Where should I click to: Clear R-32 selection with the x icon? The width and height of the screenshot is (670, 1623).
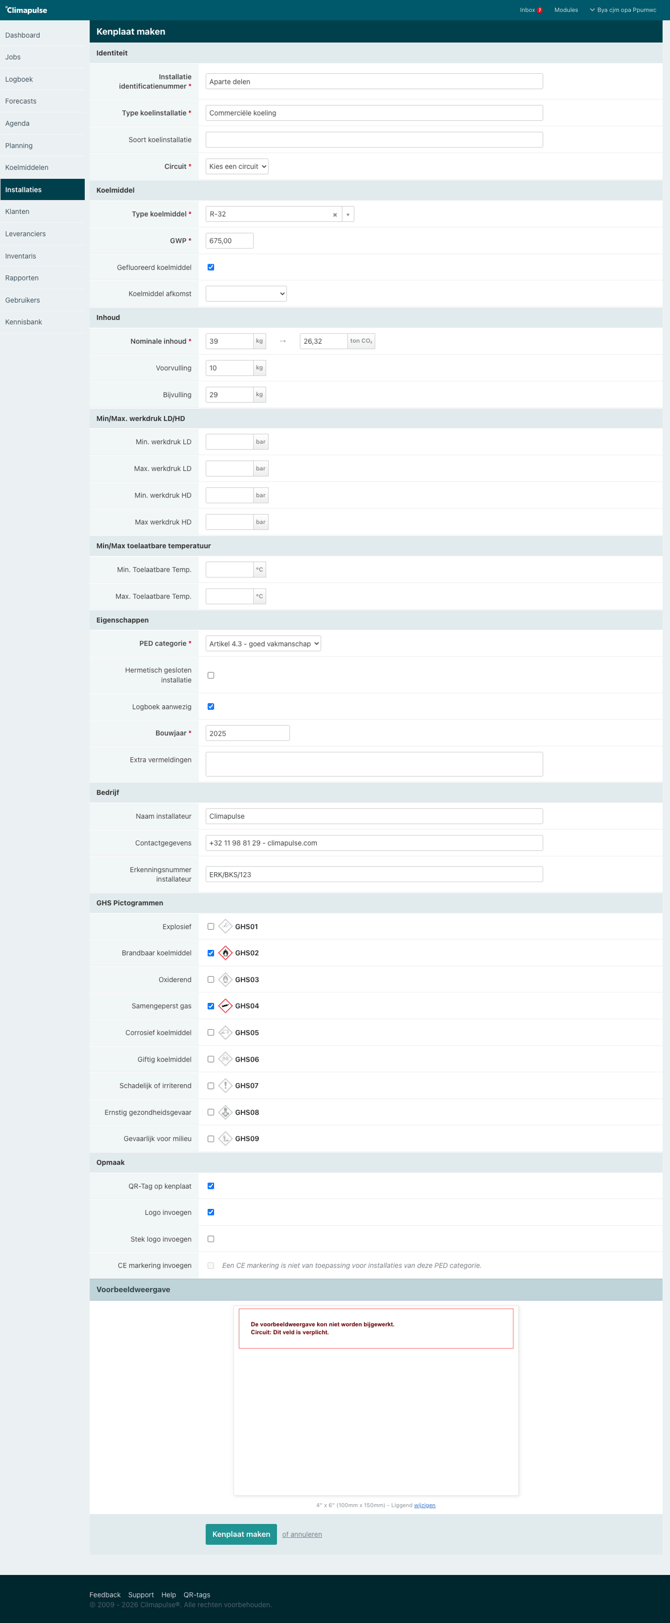pos(335,215)
